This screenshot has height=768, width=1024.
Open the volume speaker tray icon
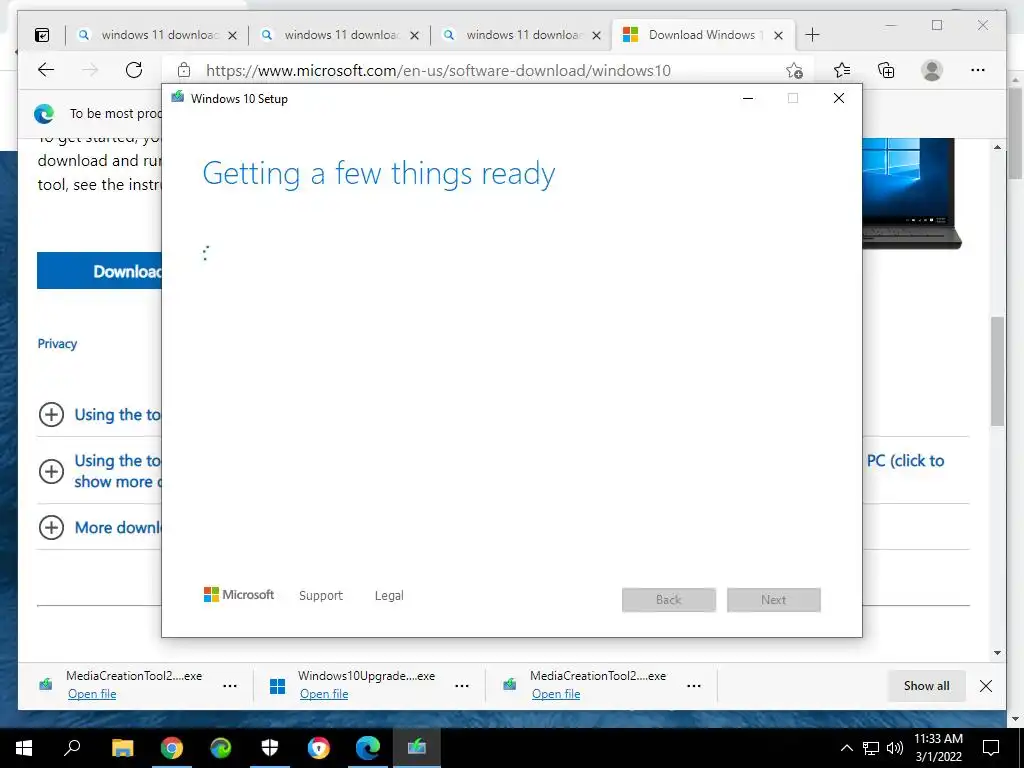(895, 748)
